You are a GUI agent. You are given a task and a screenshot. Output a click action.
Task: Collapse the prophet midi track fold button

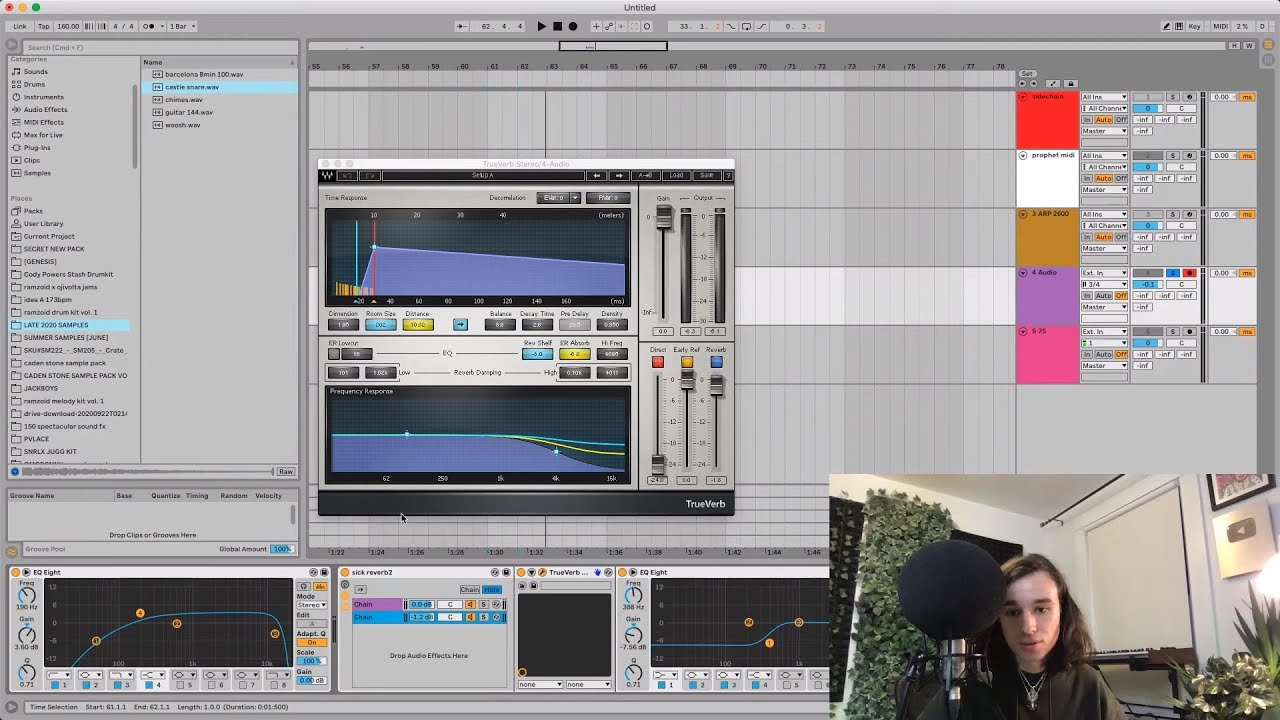coord(1023,156)
